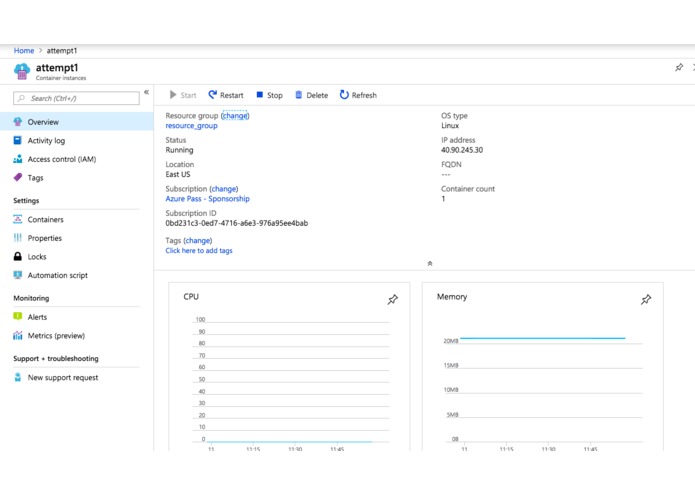Click the CPU chart title
The image size is (695, 494).
191,297
